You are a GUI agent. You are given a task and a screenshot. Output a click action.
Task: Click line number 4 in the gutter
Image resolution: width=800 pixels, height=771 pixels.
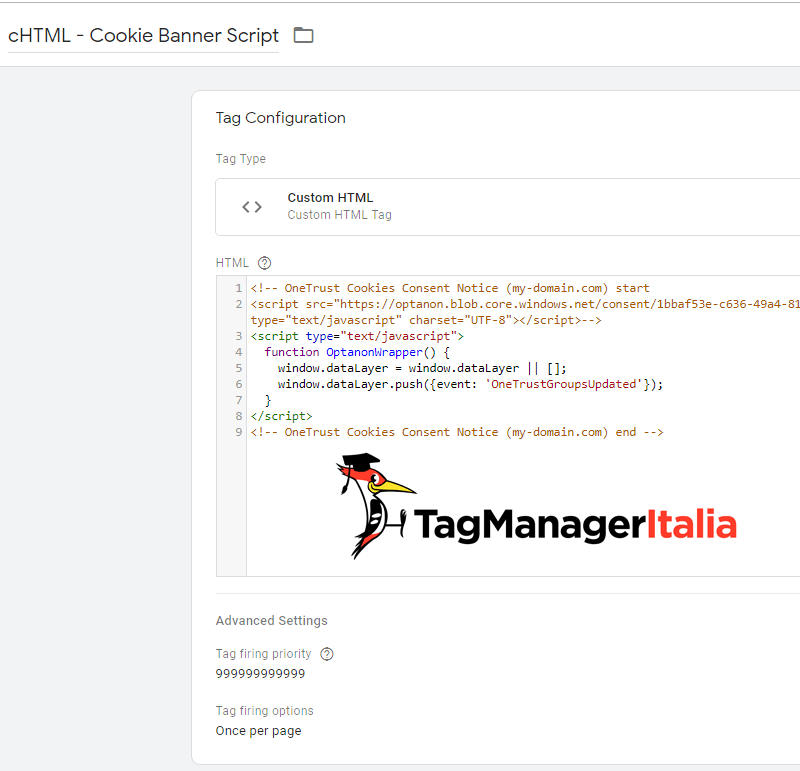coord(238,352)
